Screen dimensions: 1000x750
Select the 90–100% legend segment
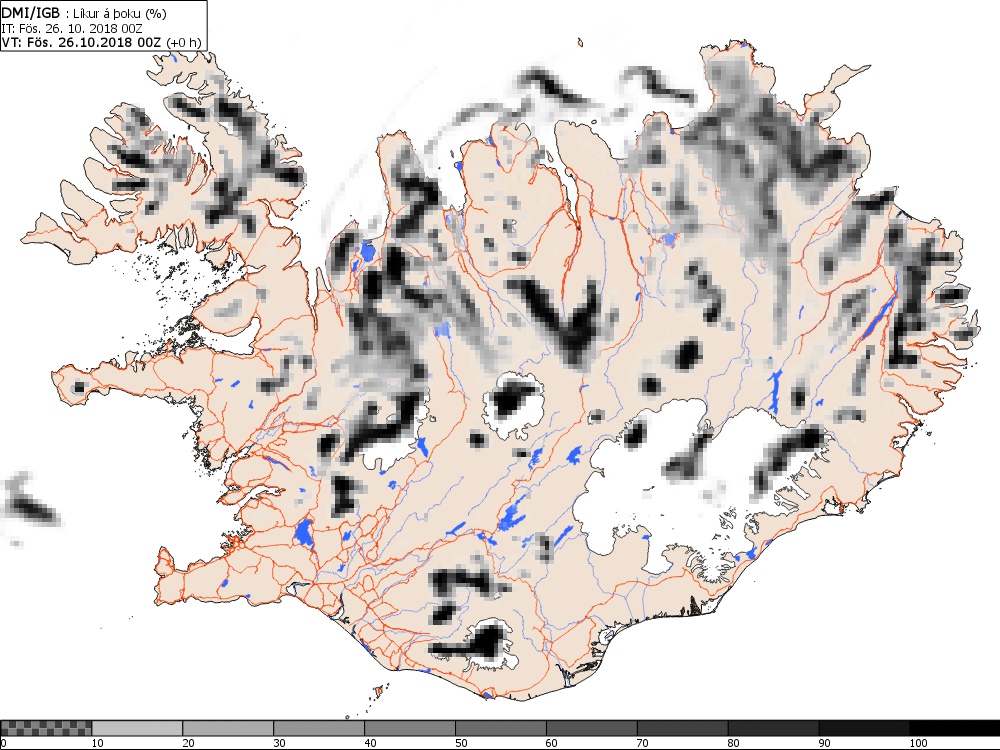point(864,728)
